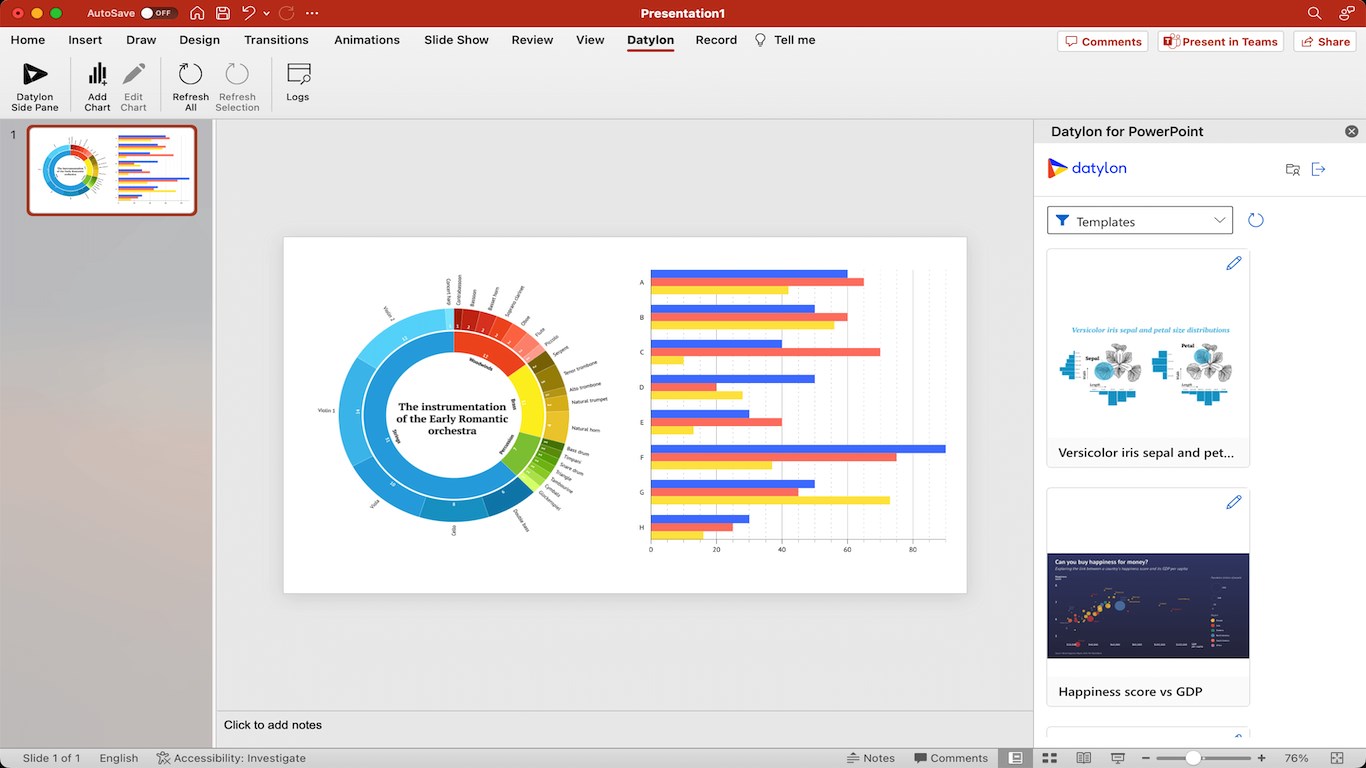Start the Slide Show from the status bar icon
Screen dimensions: 1366x768
(x=1117, y=758)
